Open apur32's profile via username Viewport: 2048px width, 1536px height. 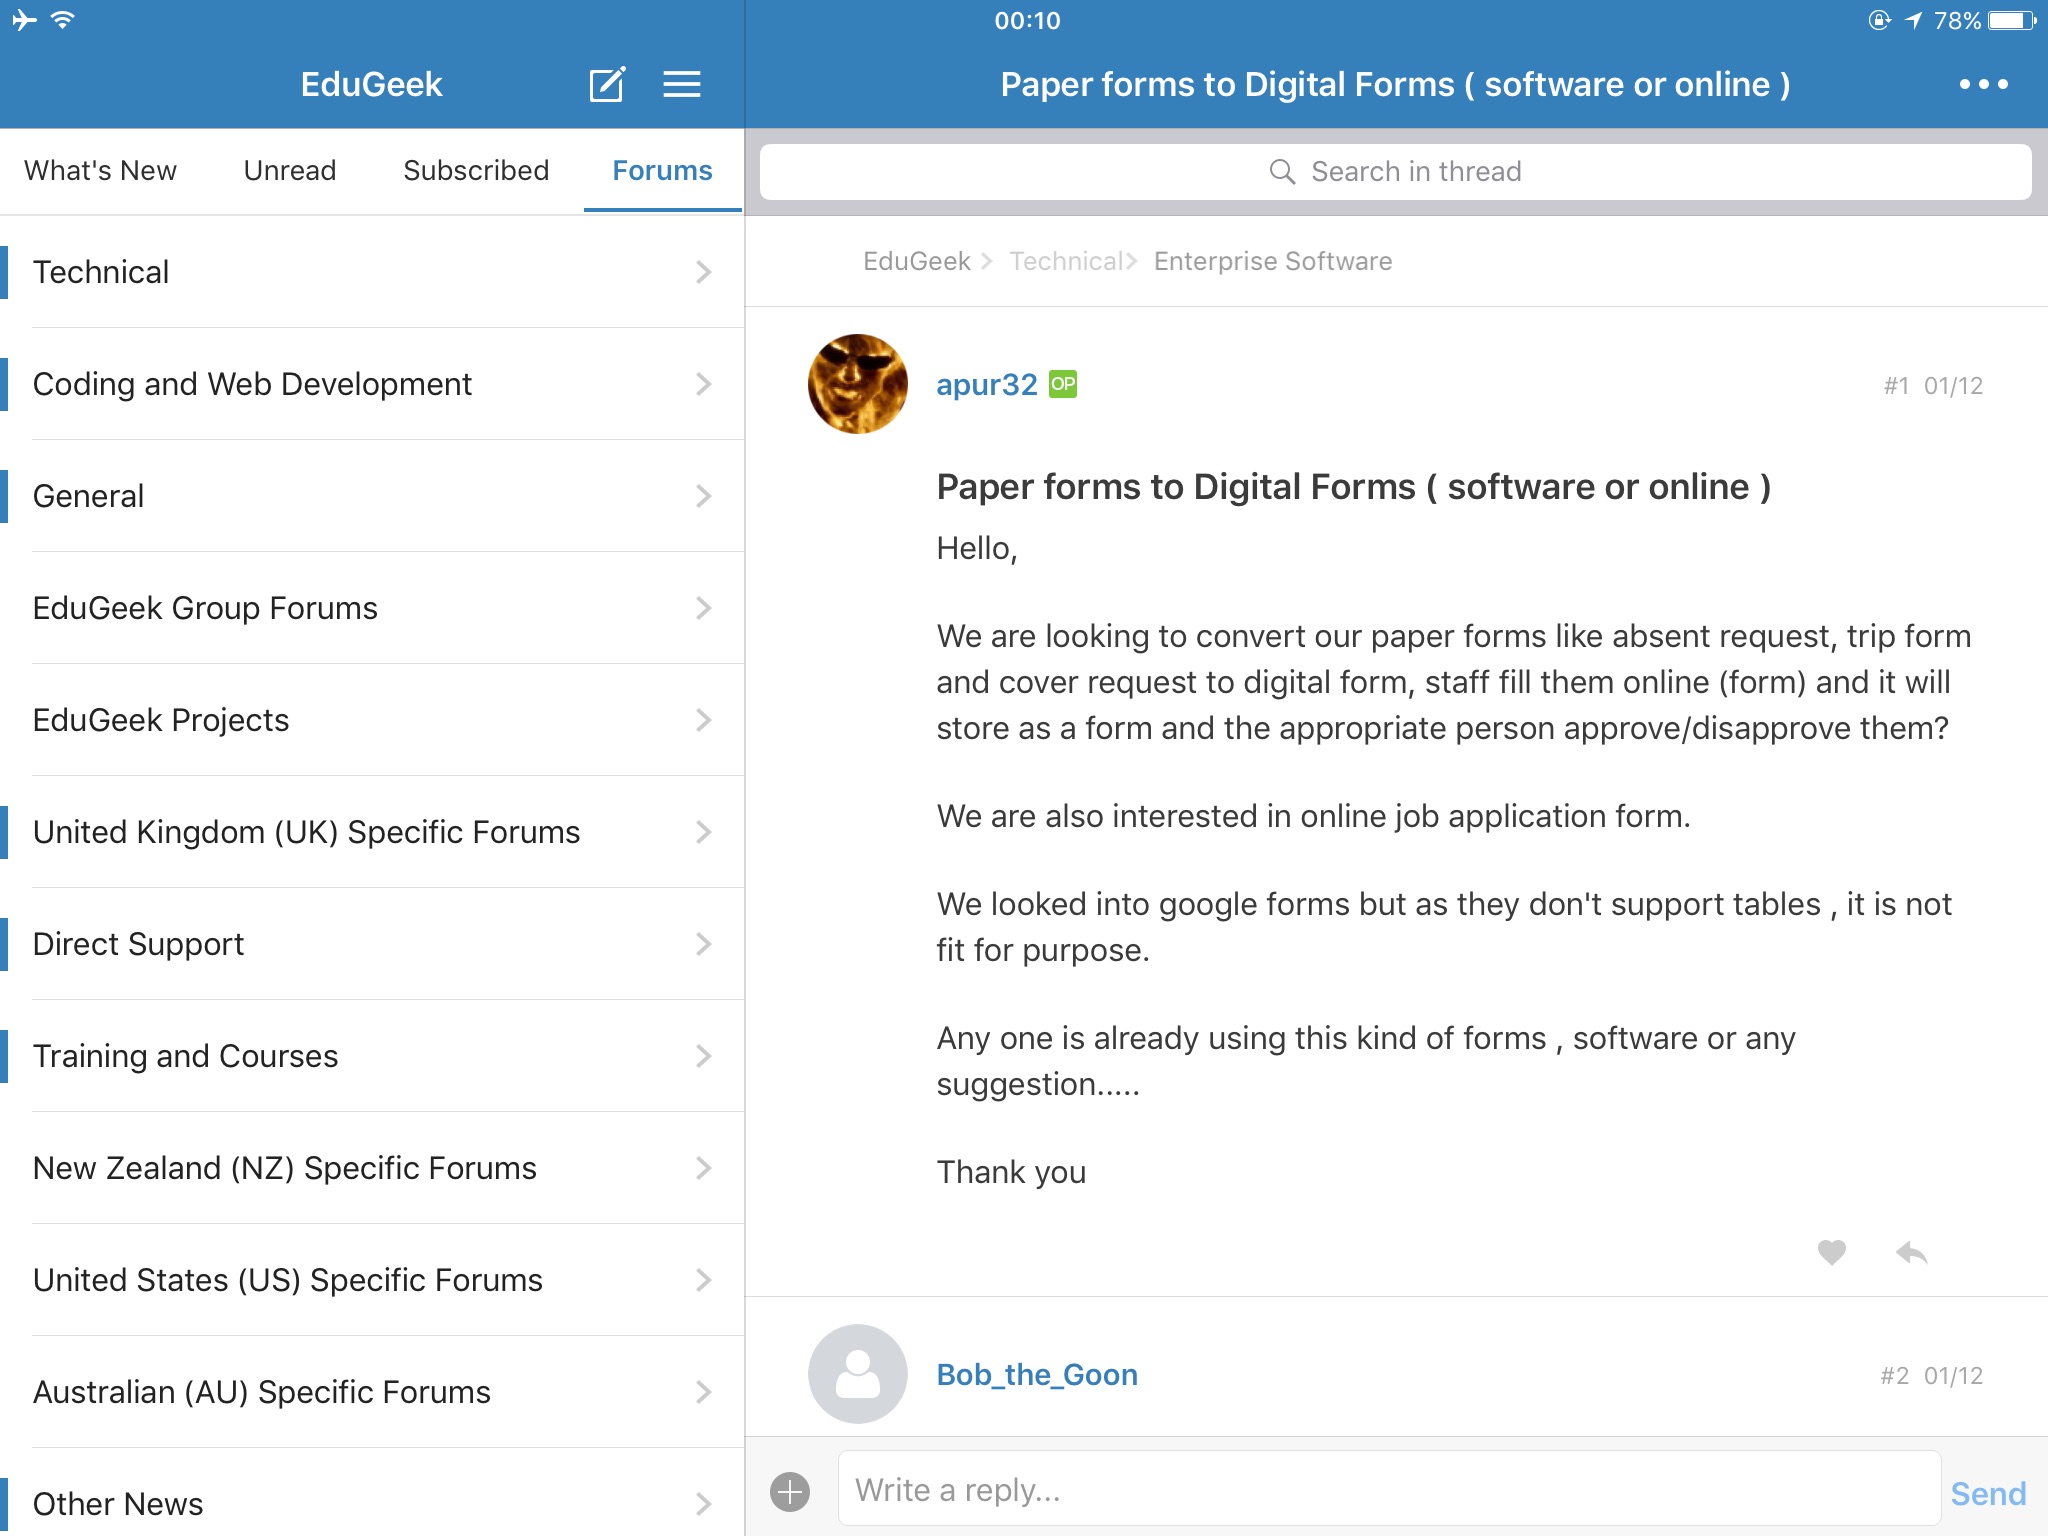coord(986,384)
